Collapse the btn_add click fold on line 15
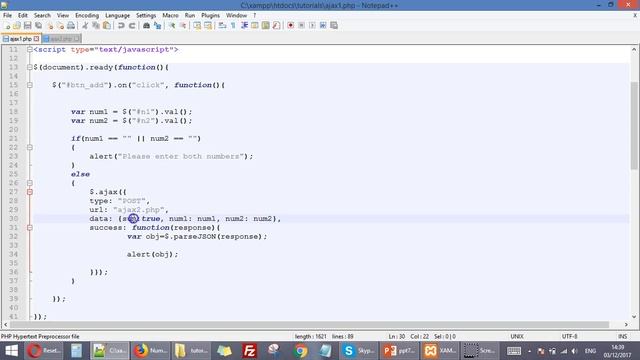The image size is (640, 360). point(29,85)
